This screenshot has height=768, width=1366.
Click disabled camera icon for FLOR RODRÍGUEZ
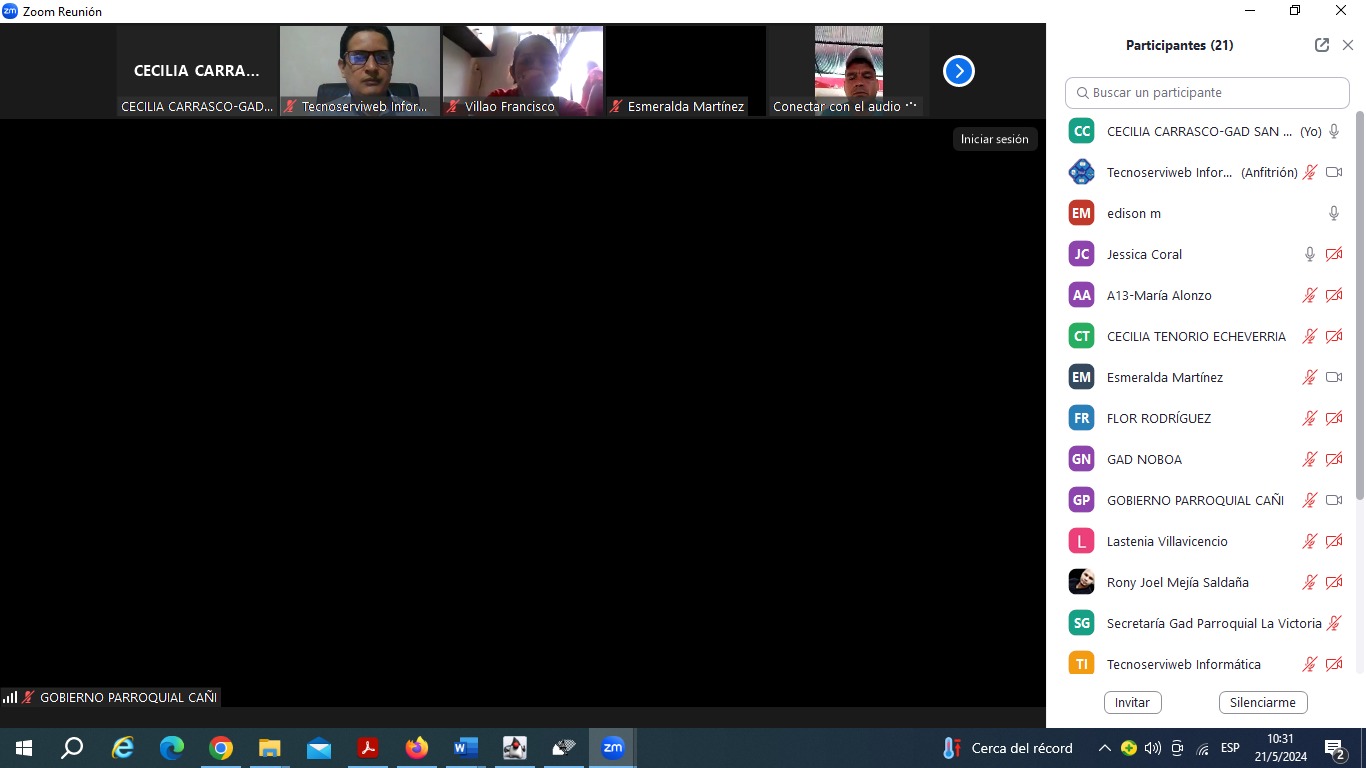1333,418
